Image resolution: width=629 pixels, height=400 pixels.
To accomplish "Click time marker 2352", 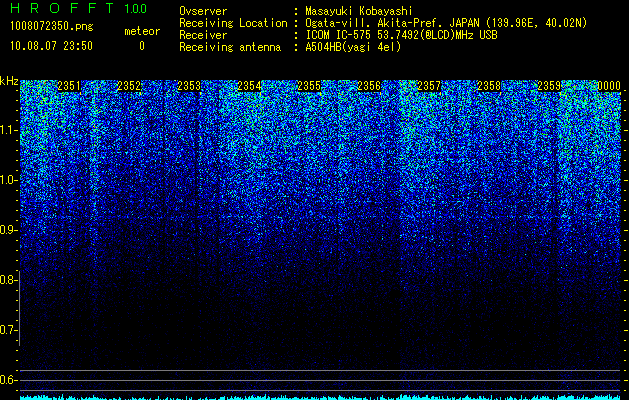I will (x=129, y=86).
